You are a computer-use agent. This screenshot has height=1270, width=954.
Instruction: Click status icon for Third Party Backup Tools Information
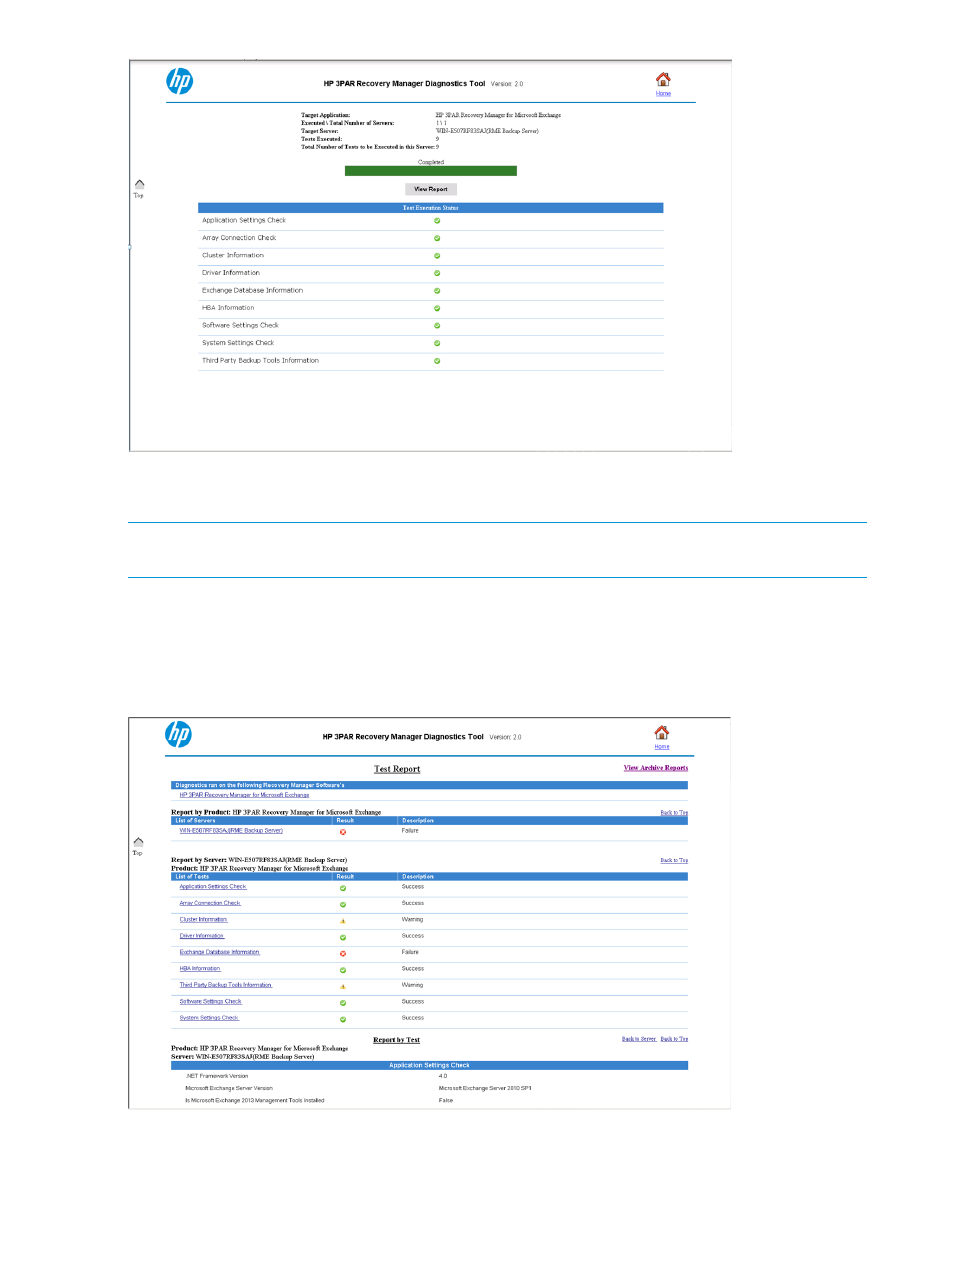click(x=437, y=361)
